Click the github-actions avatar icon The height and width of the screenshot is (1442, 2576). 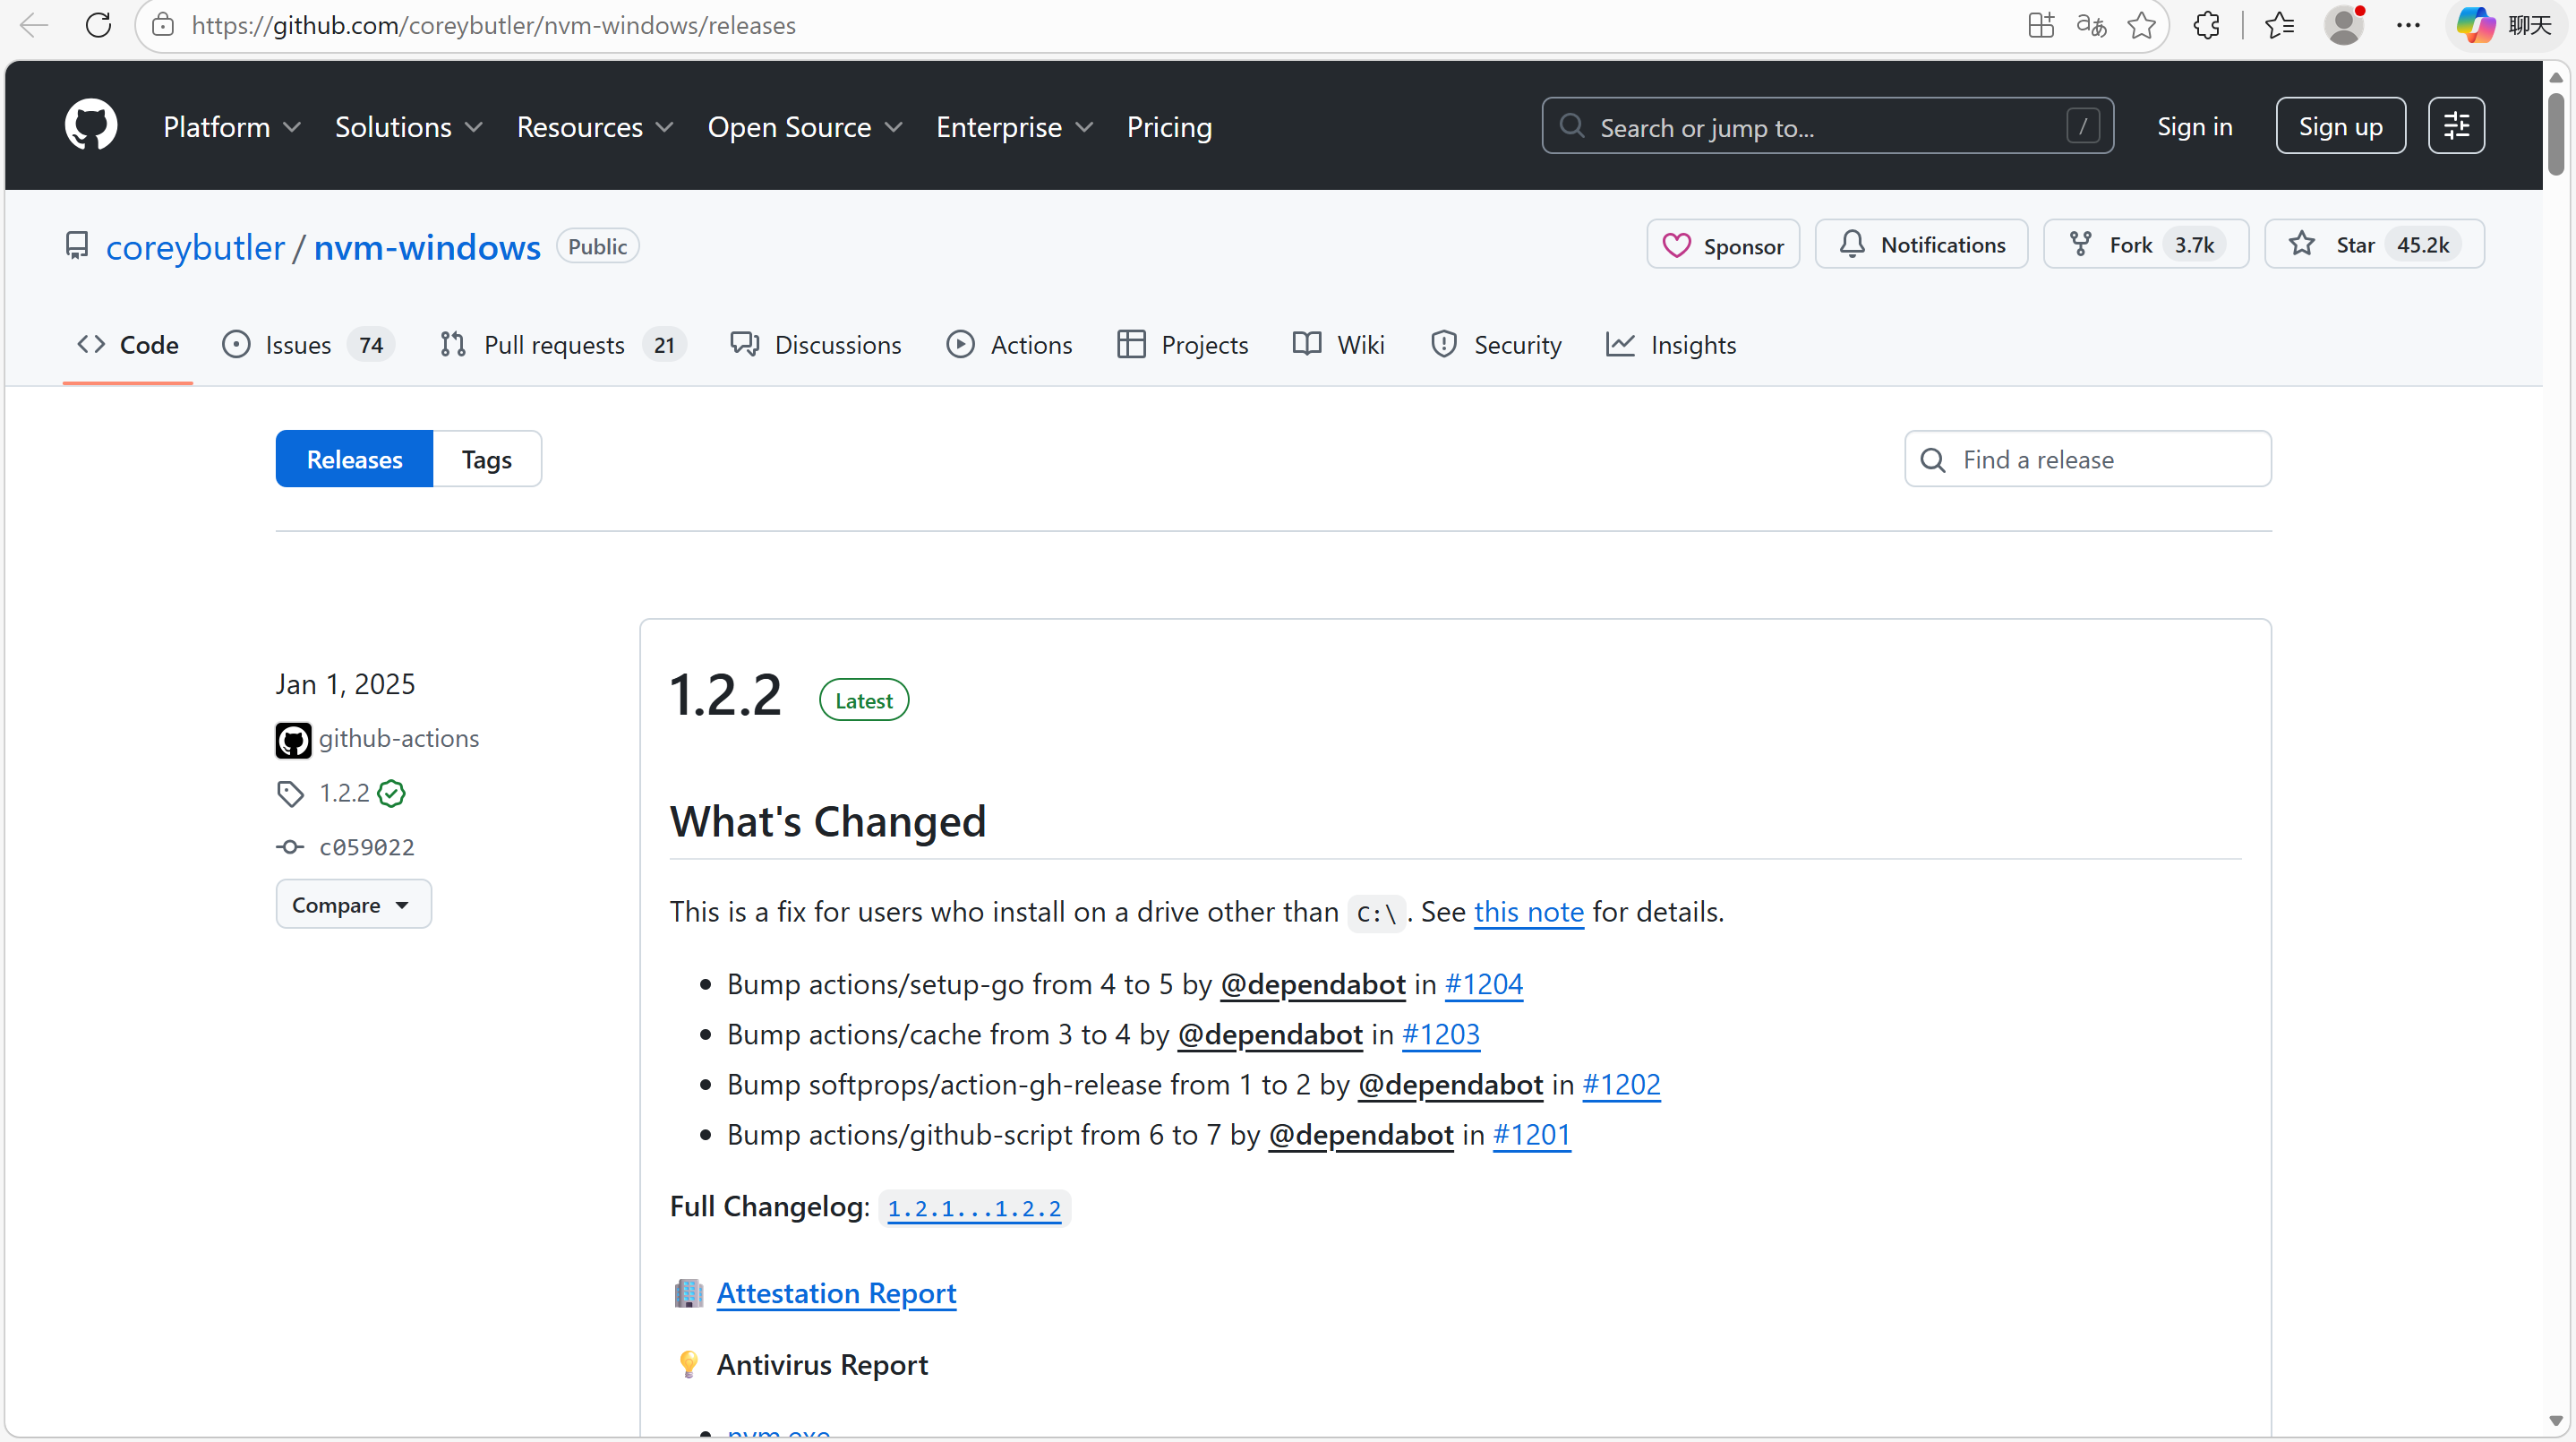(x=293, y=740)
